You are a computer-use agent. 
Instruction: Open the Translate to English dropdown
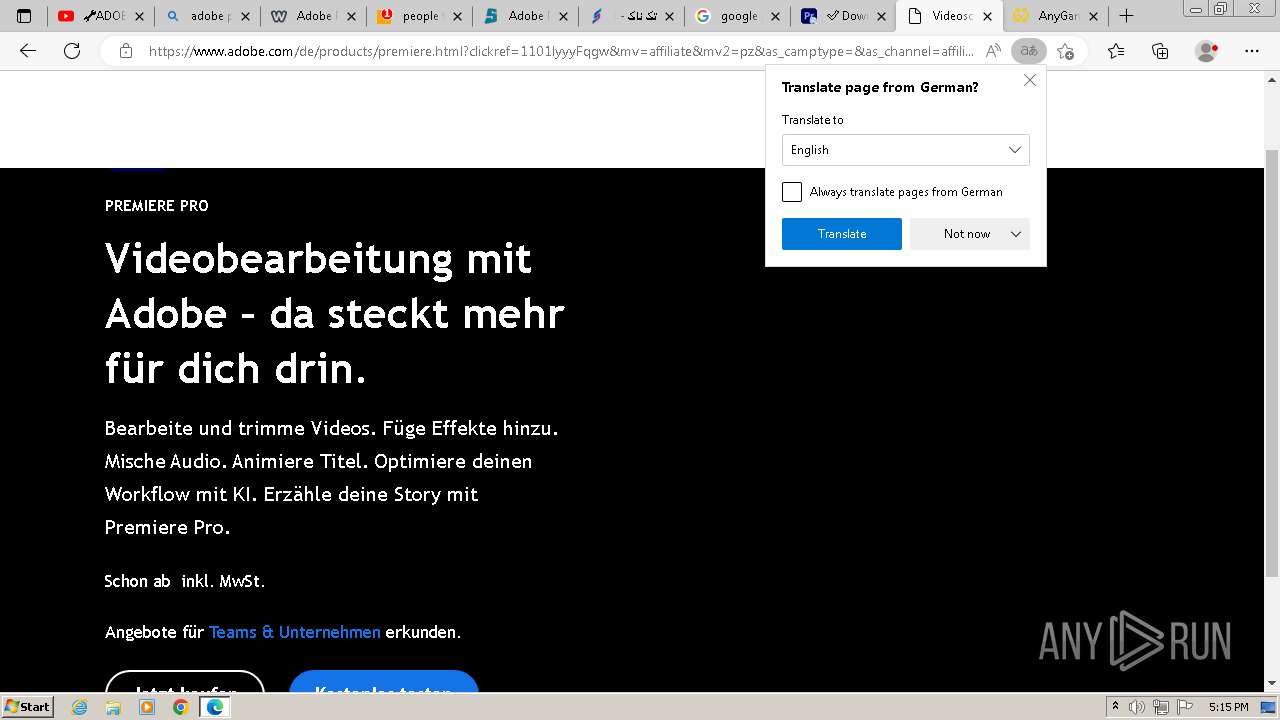click(x=906, y=150)
